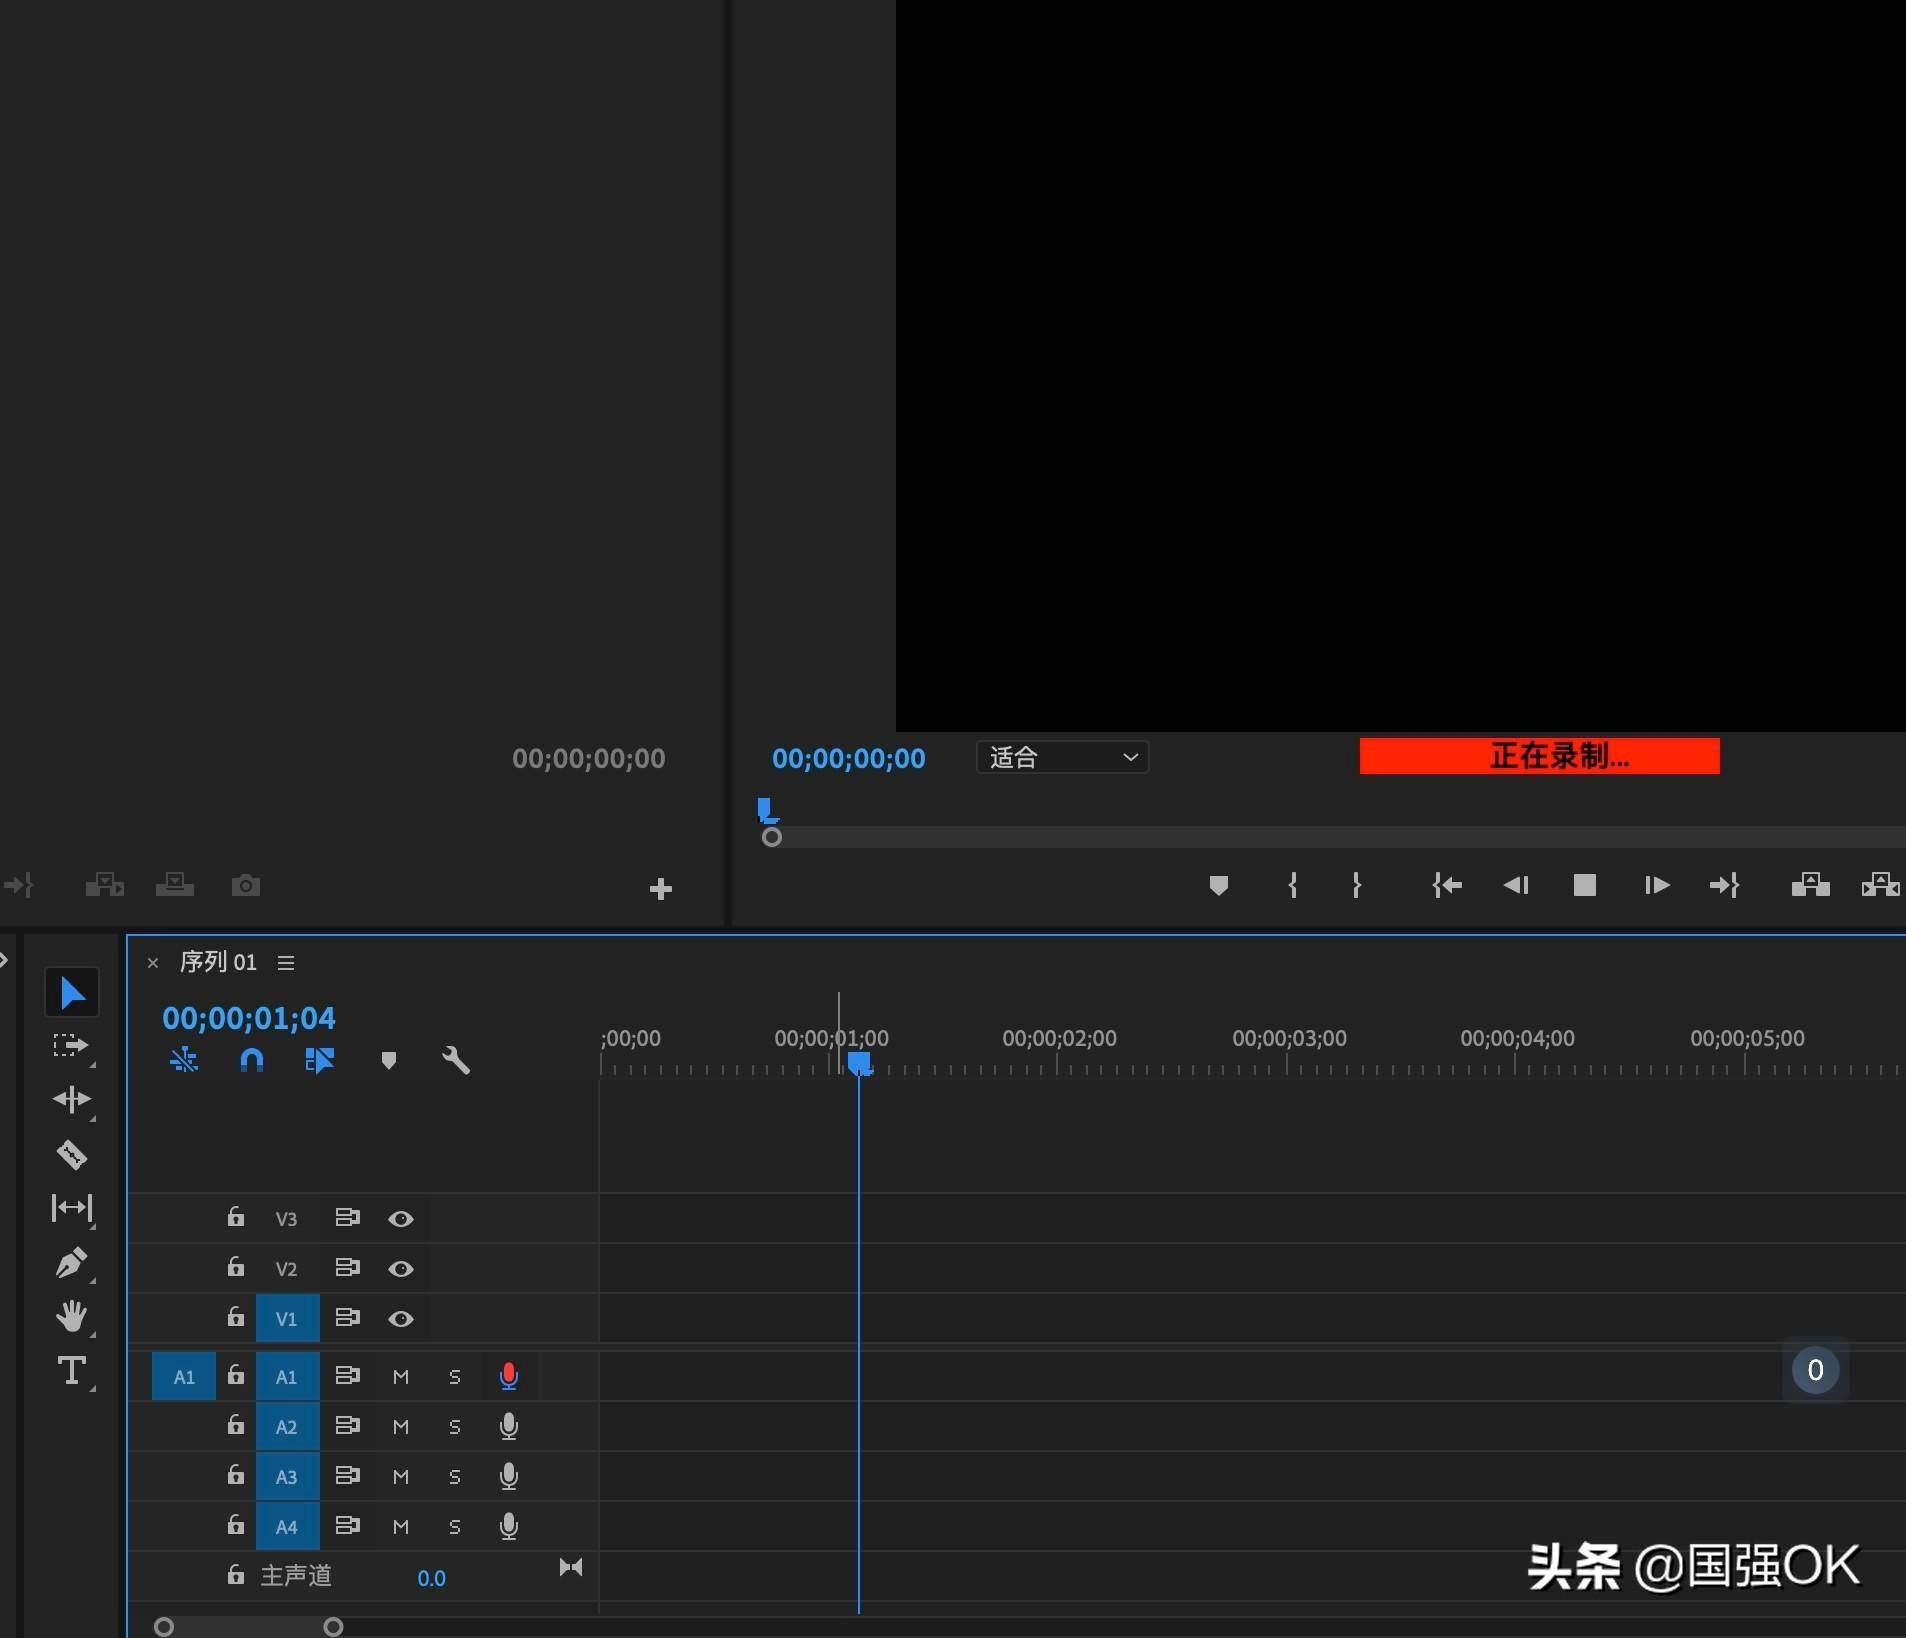Open the 适合 zoom level dropdown

point(1062,757)
